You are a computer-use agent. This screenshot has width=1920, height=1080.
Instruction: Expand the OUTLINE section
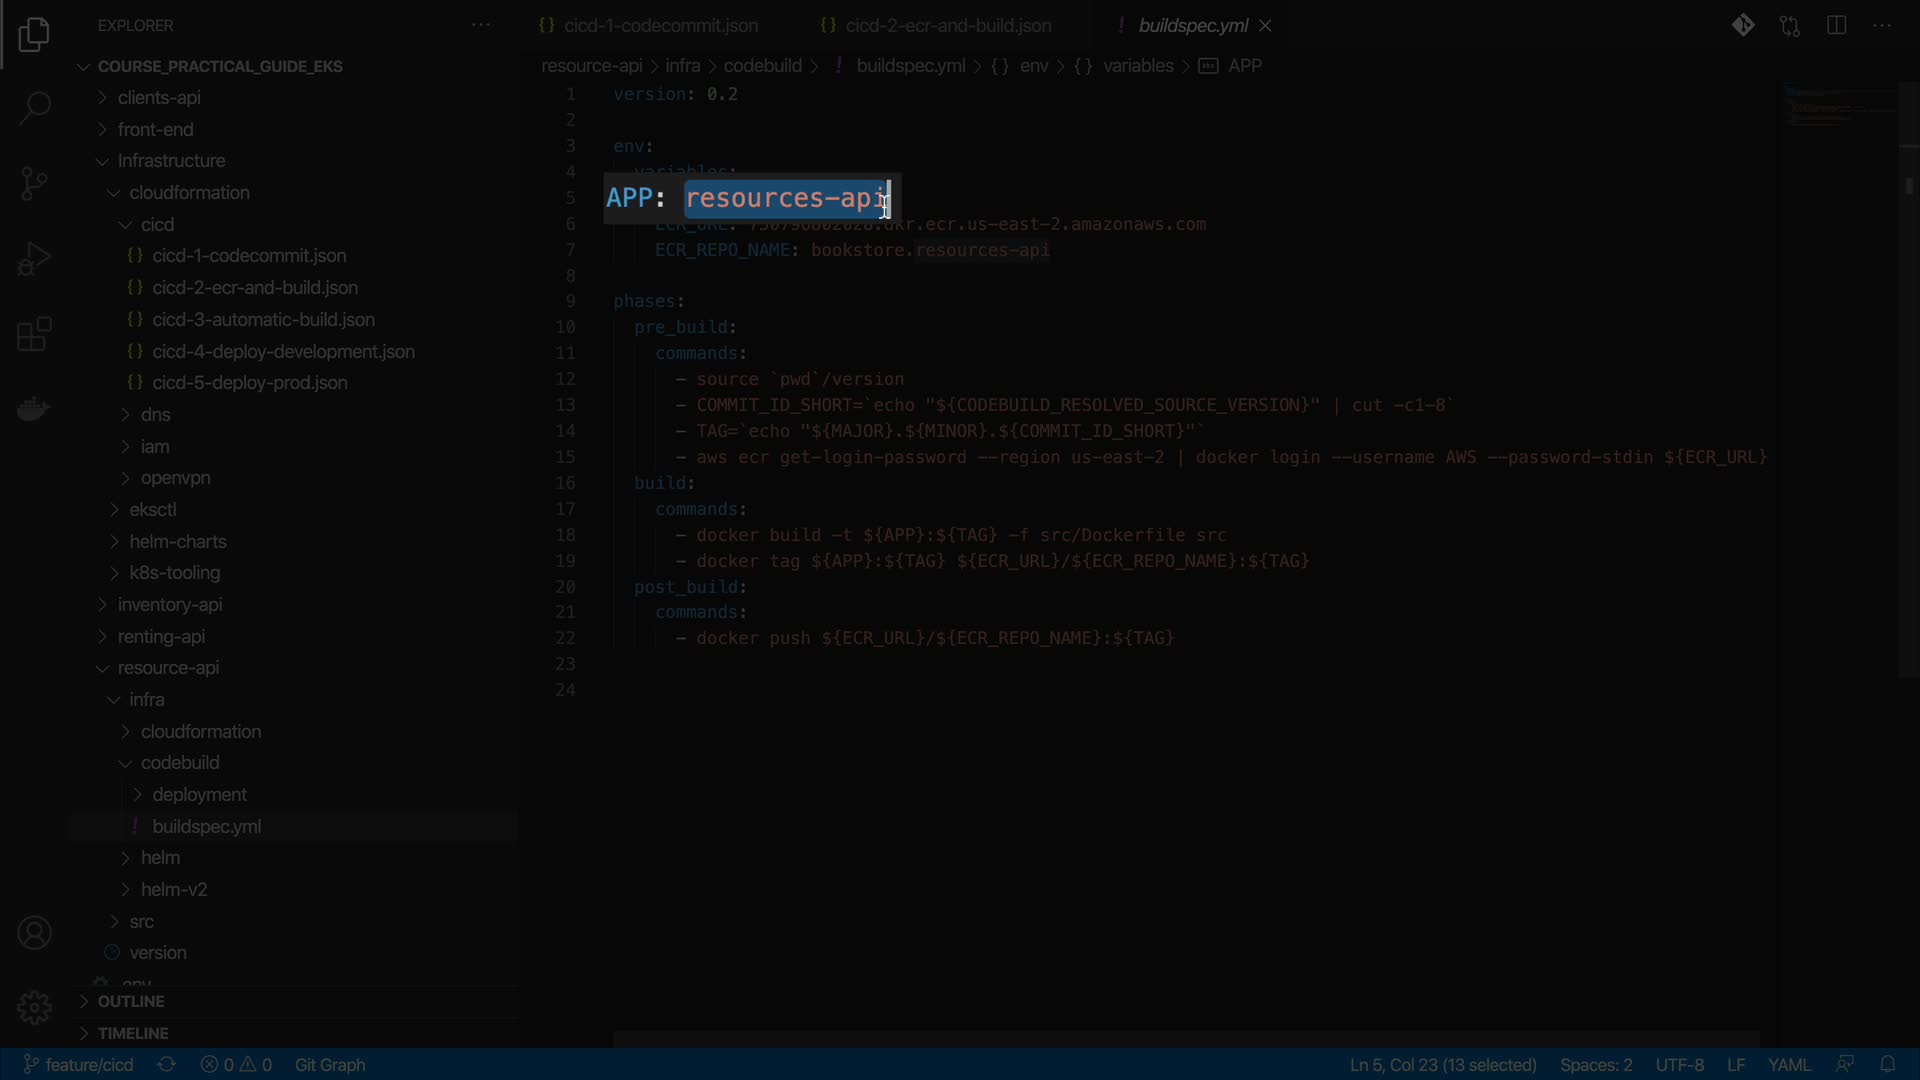coord(130,1001)
